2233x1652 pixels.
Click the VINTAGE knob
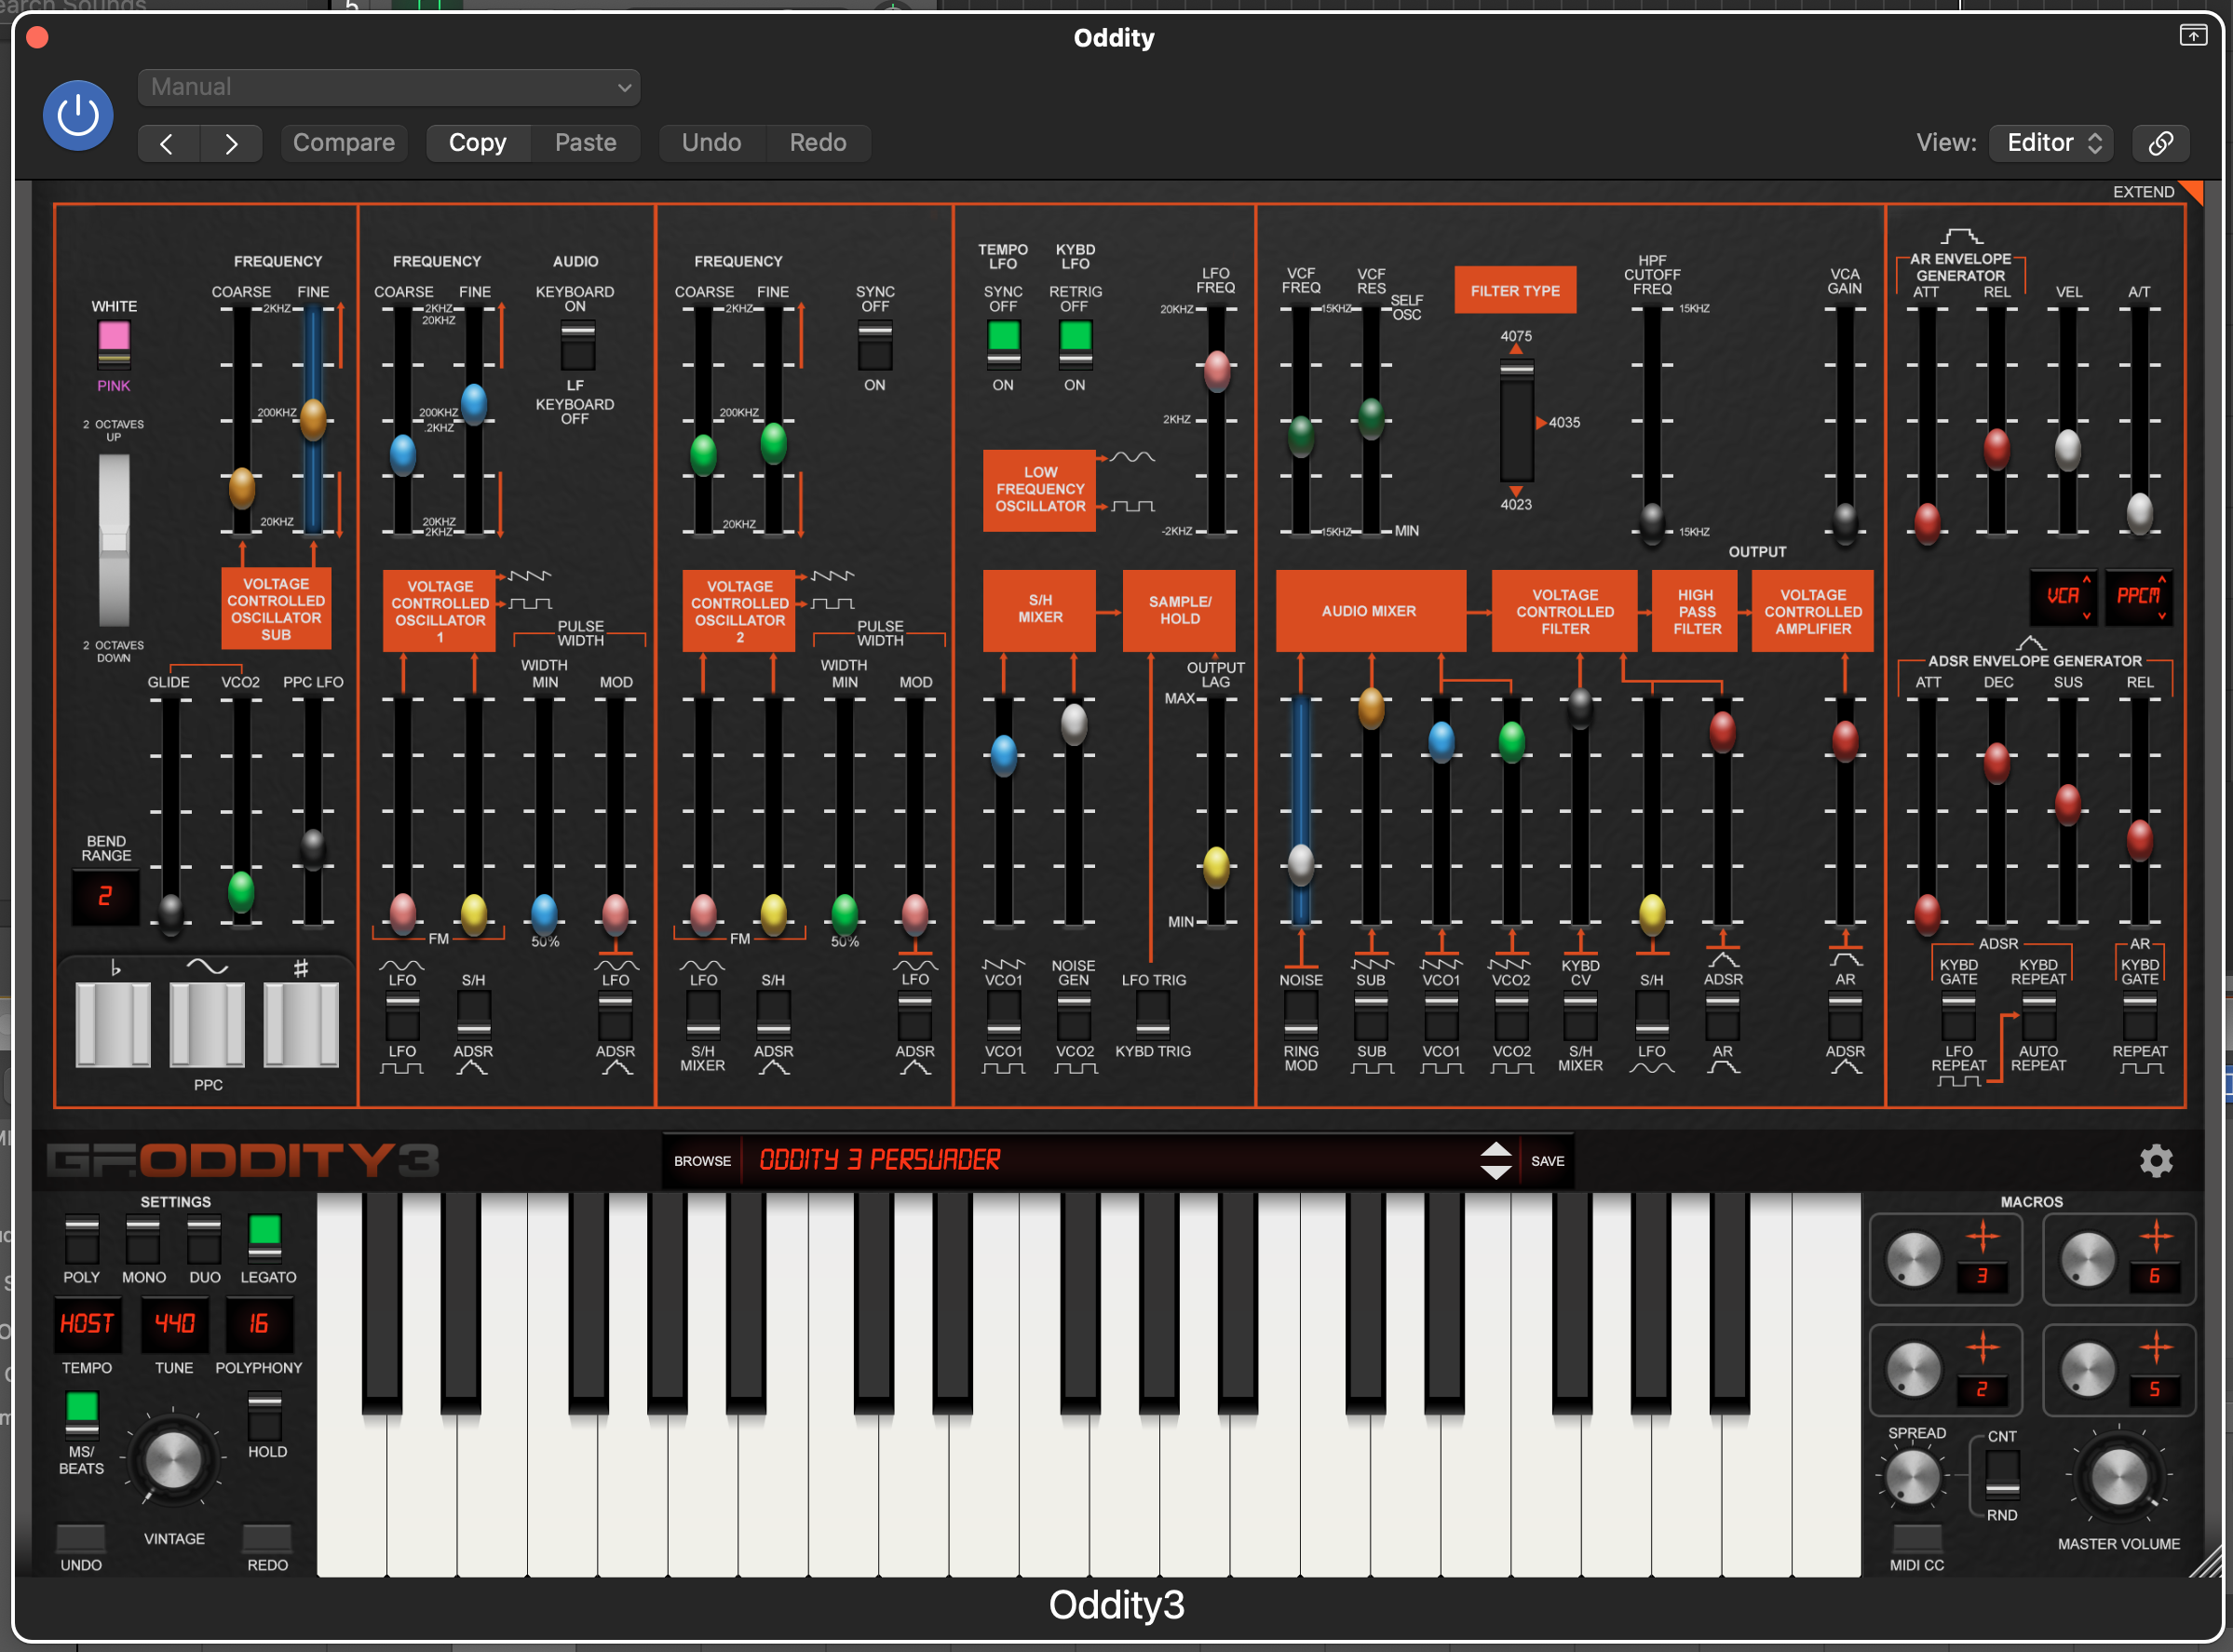[173, 1461]
